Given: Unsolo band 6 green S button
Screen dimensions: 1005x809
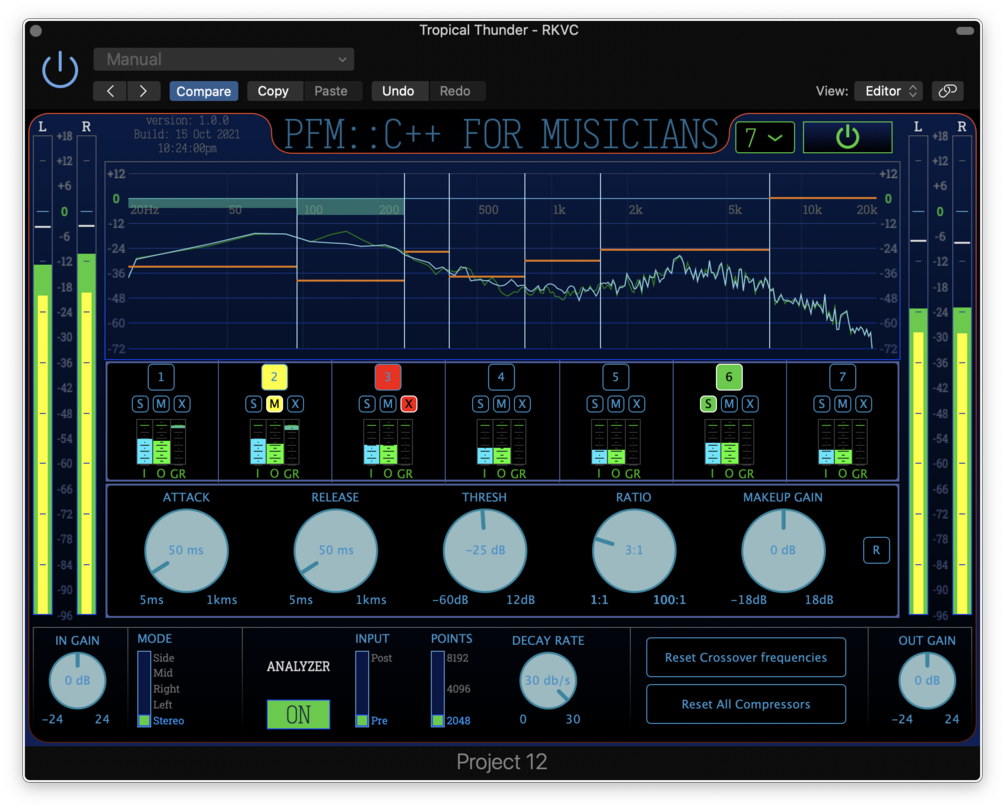Looking at the screenshot, I should (x=708, y=404).
